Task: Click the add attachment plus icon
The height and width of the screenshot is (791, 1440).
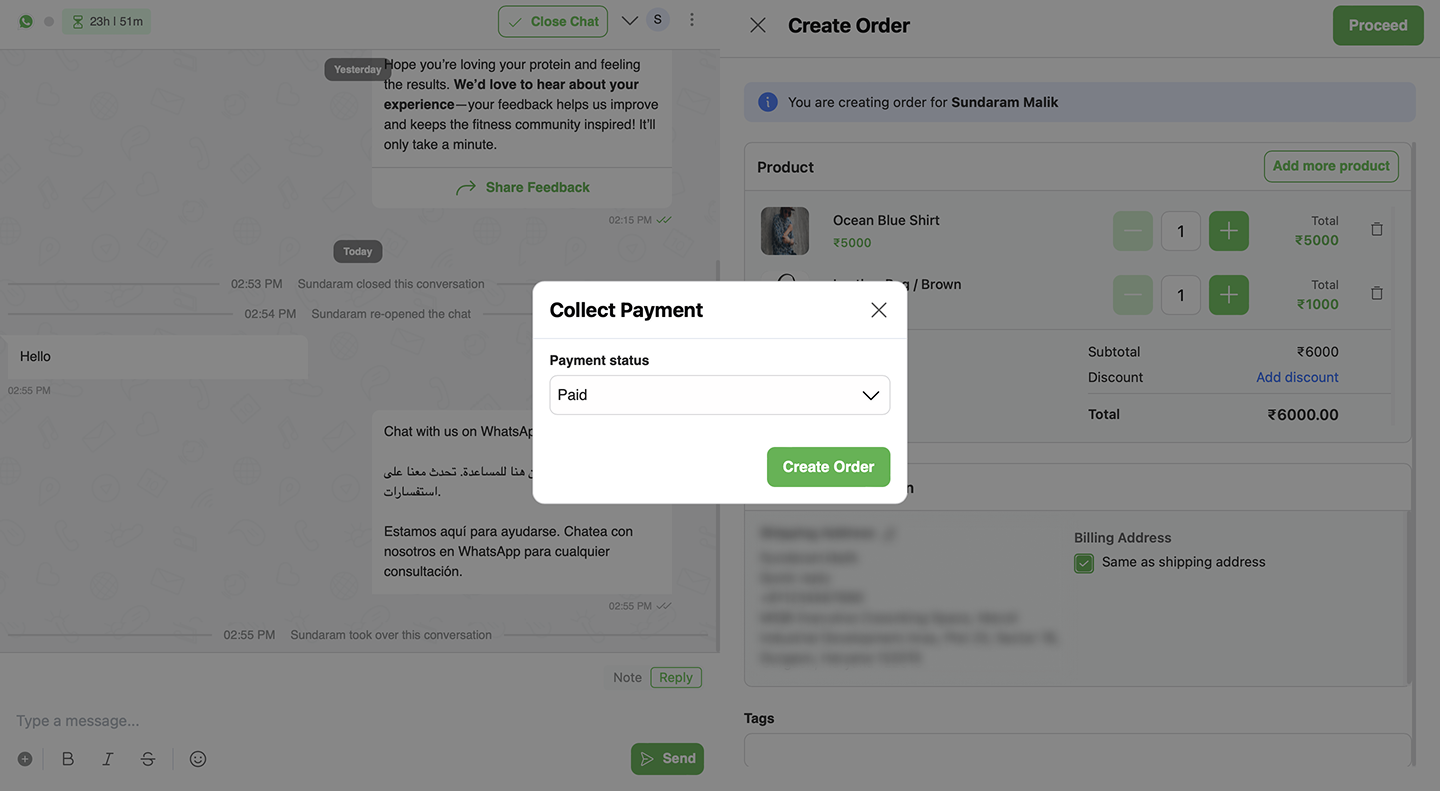Action: 25,759
